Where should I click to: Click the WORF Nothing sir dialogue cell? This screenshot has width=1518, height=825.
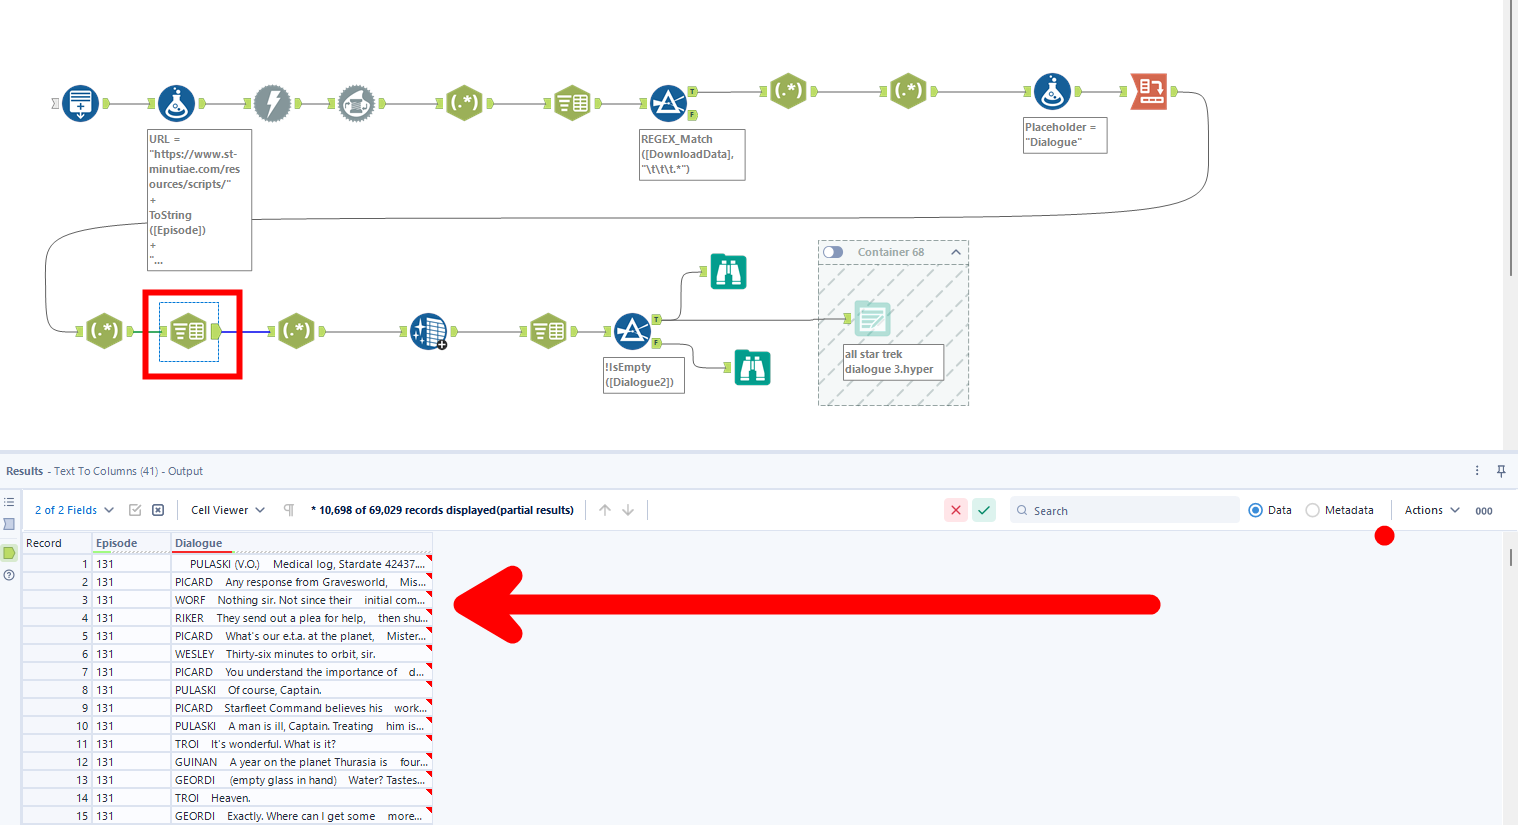click(301, 600)
